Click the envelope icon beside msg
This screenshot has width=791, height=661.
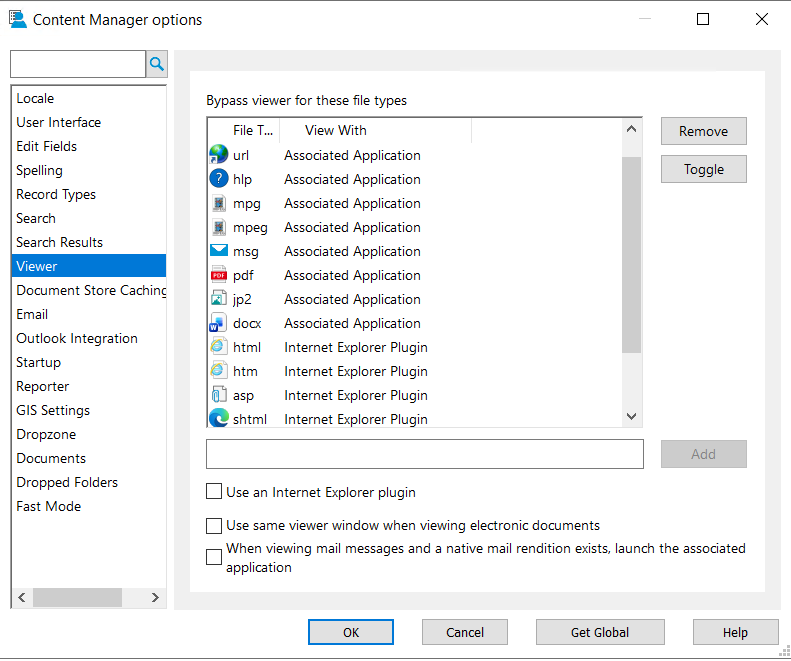click(x=218, y=251)
